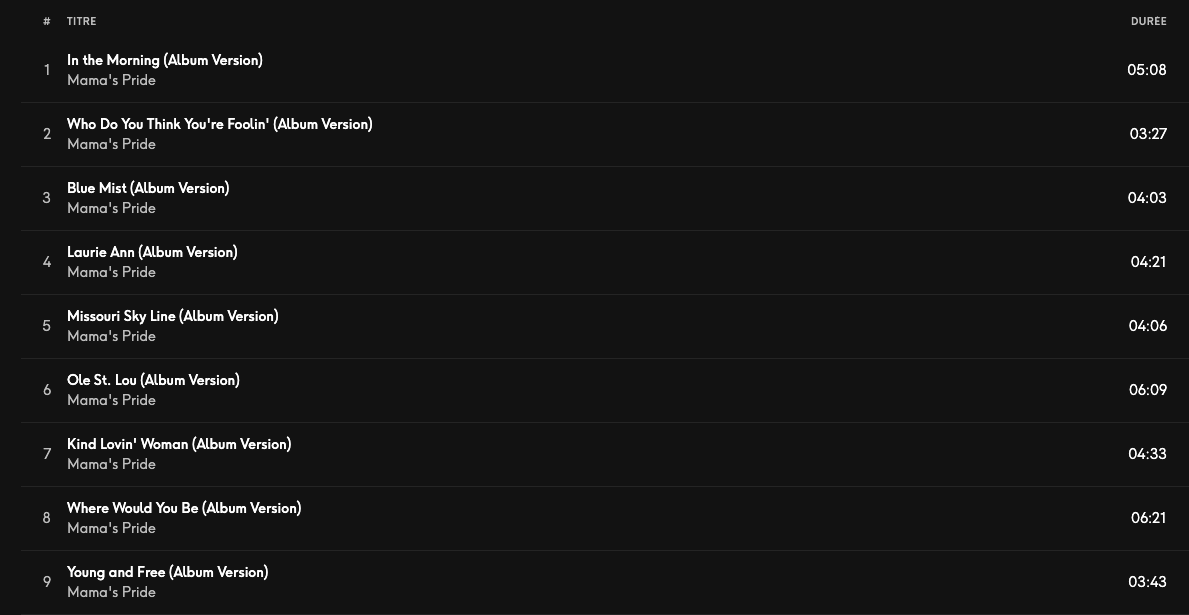
Task: Select Who Do You Think You're Foolin' title
Action: [x=219, y=124]
